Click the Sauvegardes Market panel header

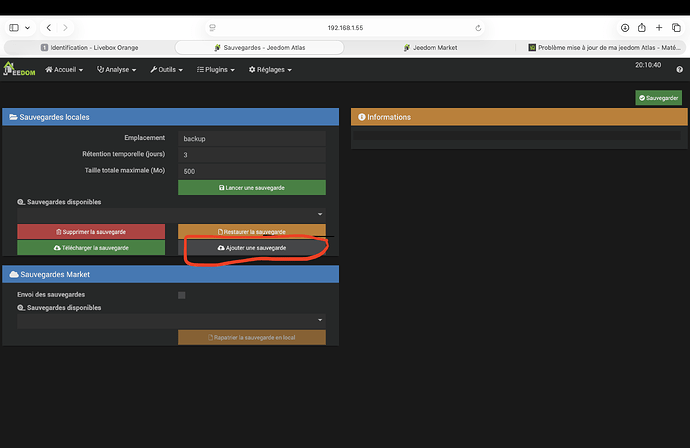pos(171,274)
